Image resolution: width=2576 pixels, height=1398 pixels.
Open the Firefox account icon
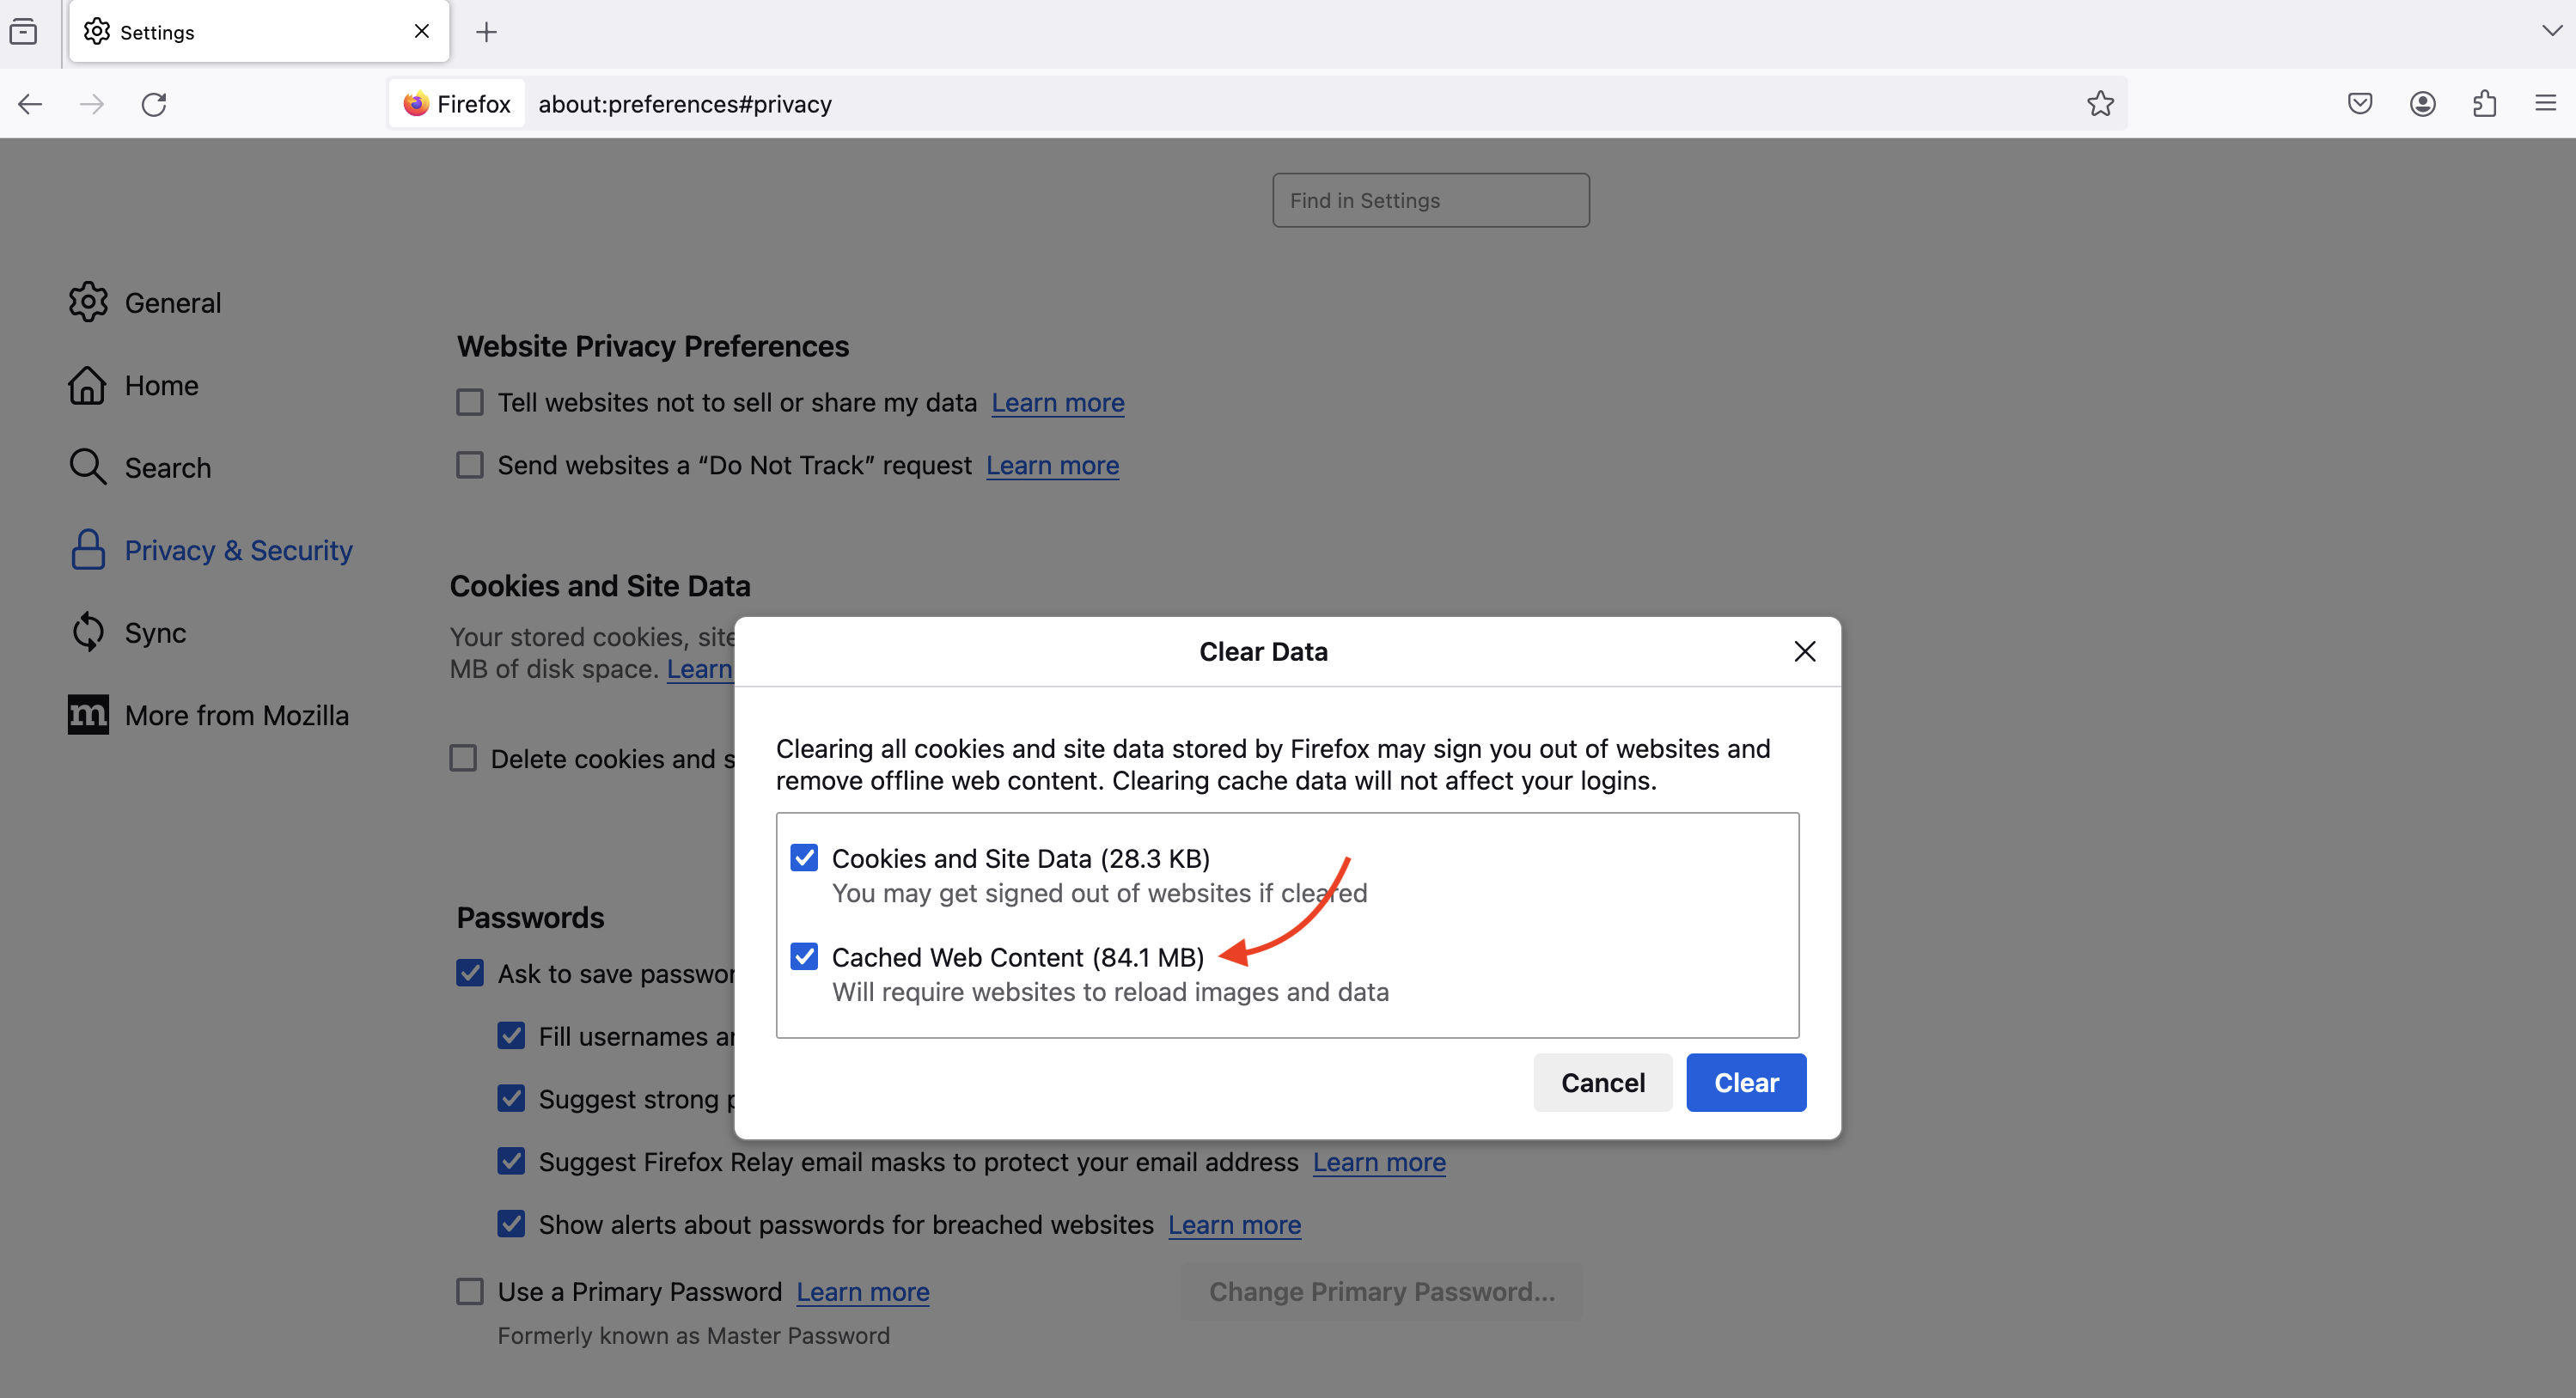point(2422,104)
